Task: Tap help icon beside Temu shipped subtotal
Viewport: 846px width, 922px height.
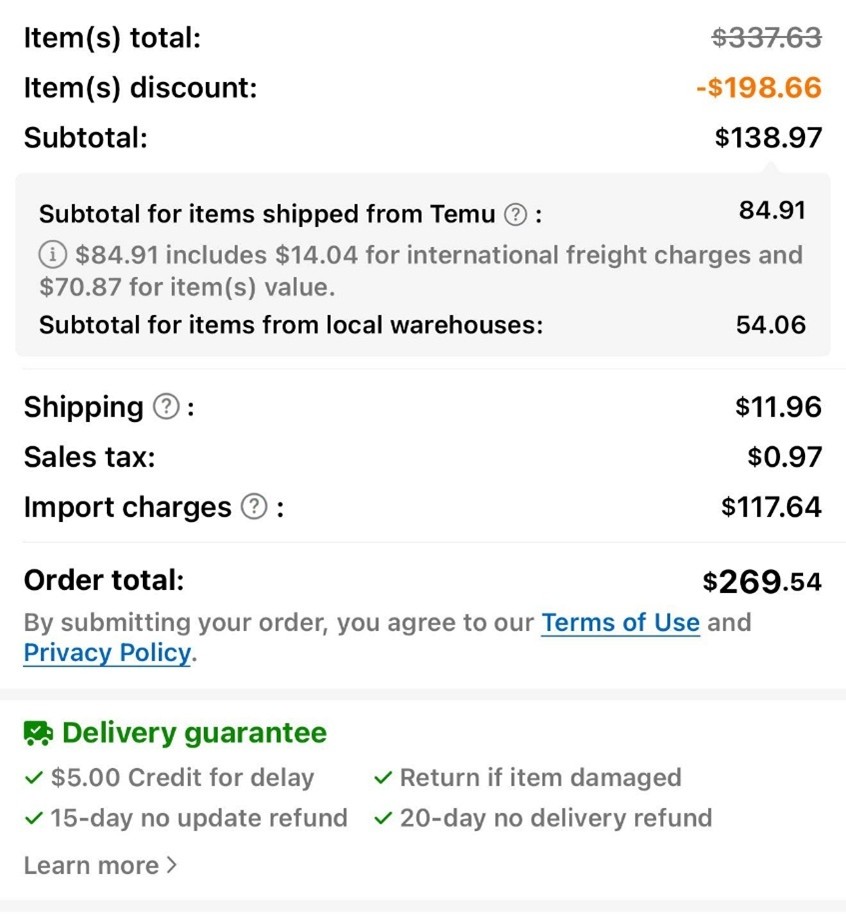Action: click(515, 214)
